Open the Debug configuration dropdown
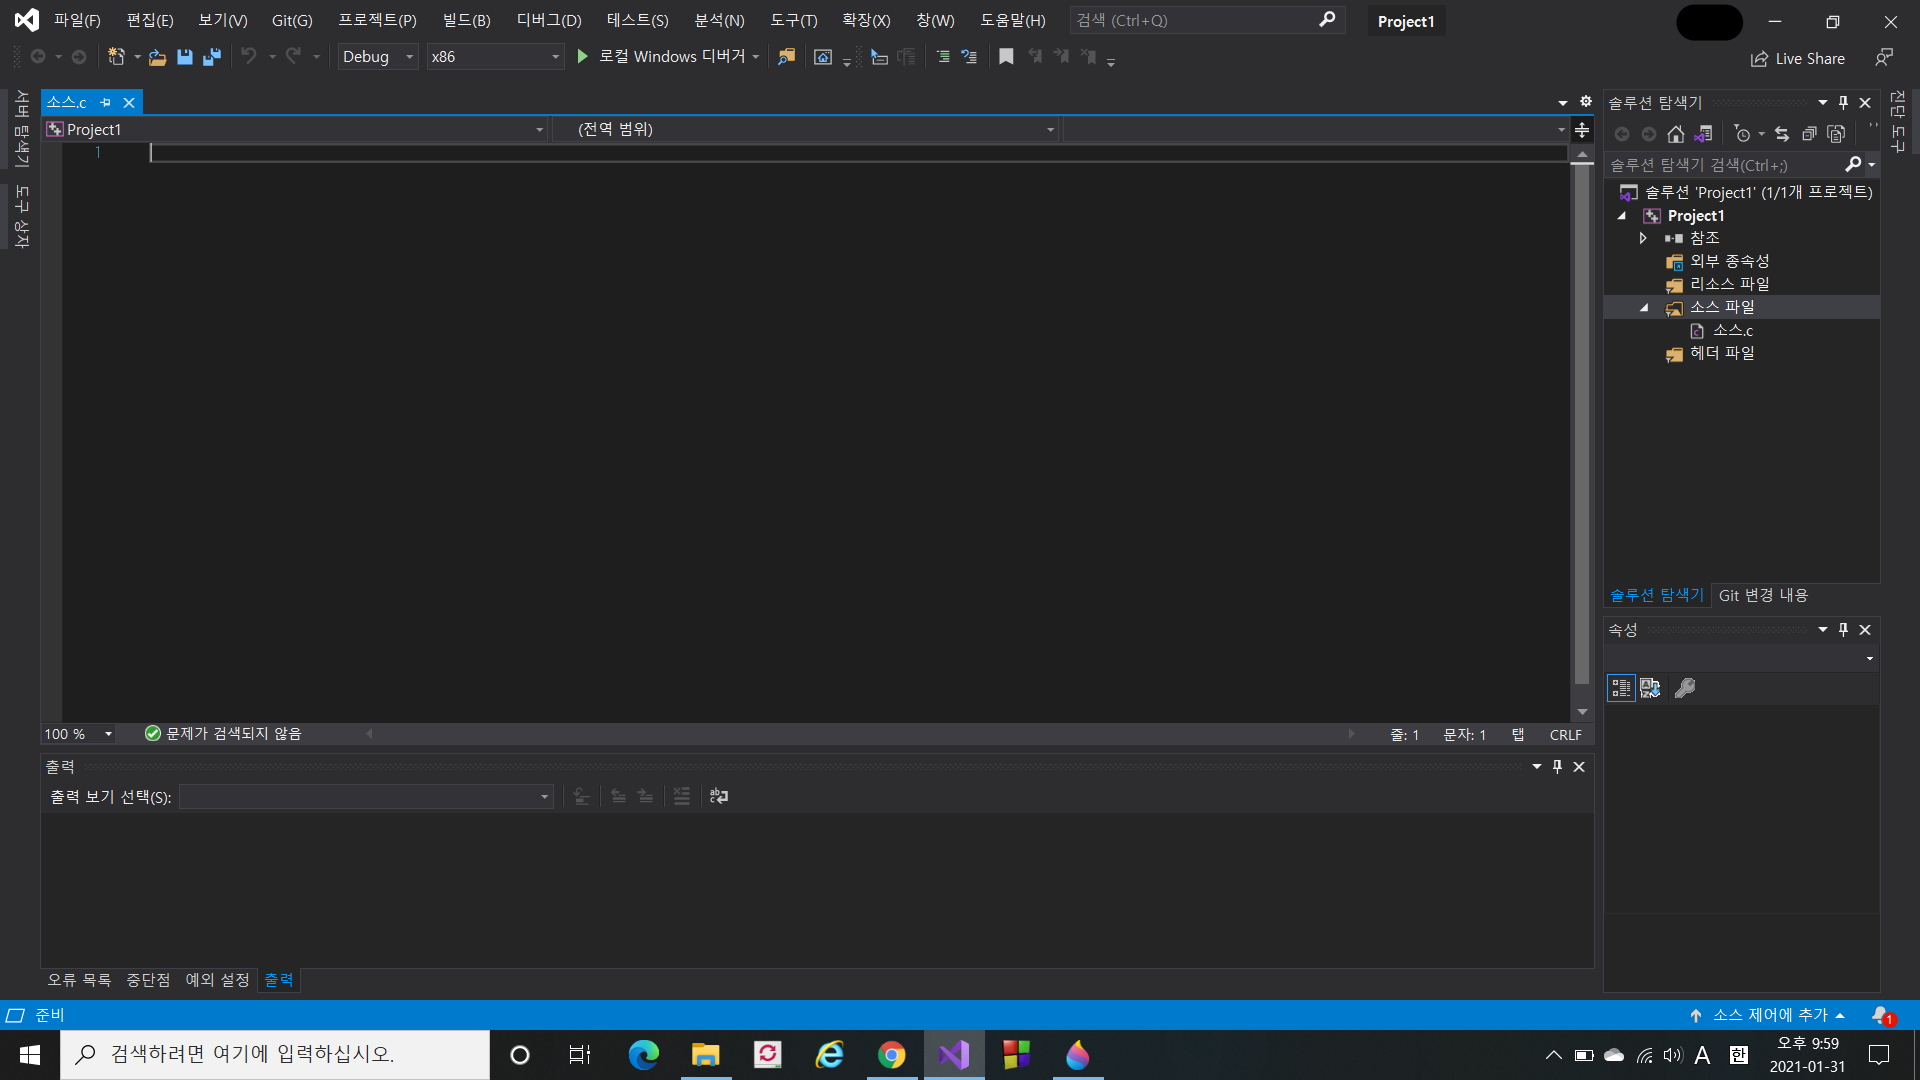The image size is (1920, 1080). pos(378,57)
